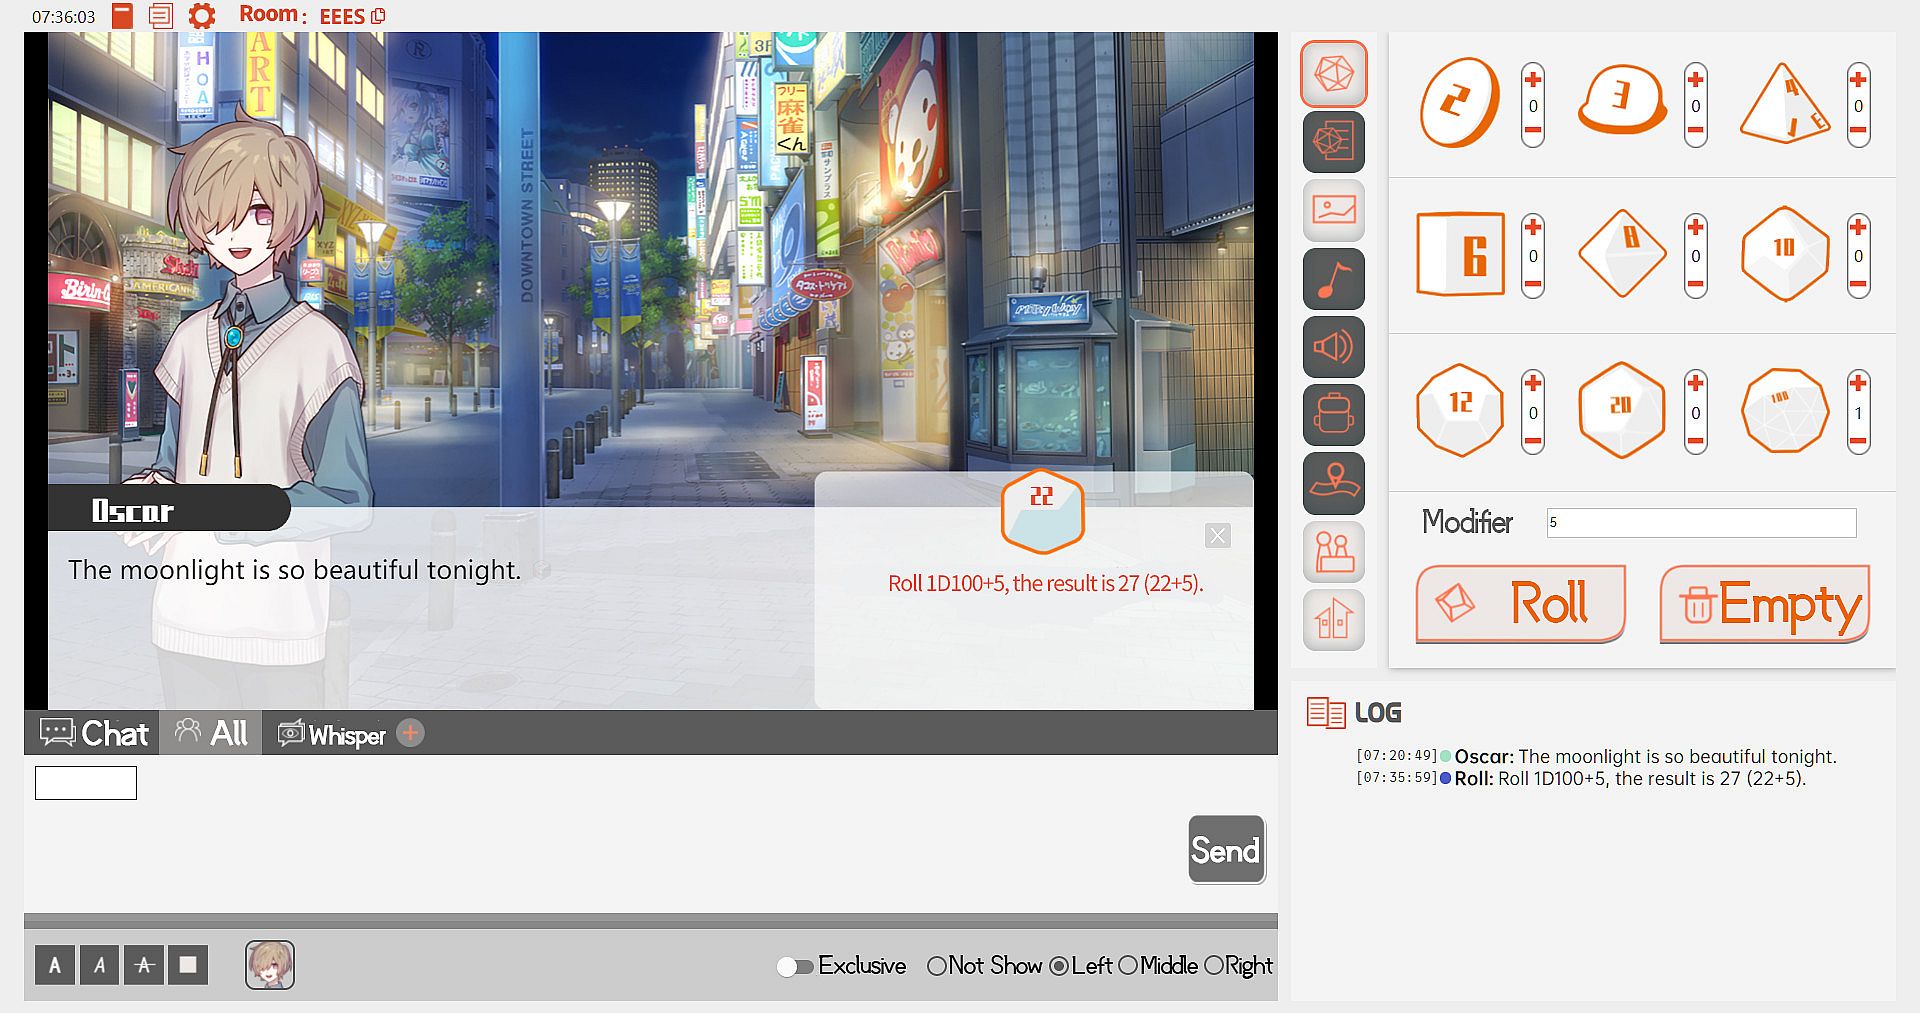Click the settings gear icon

click(x=202, y=16)
